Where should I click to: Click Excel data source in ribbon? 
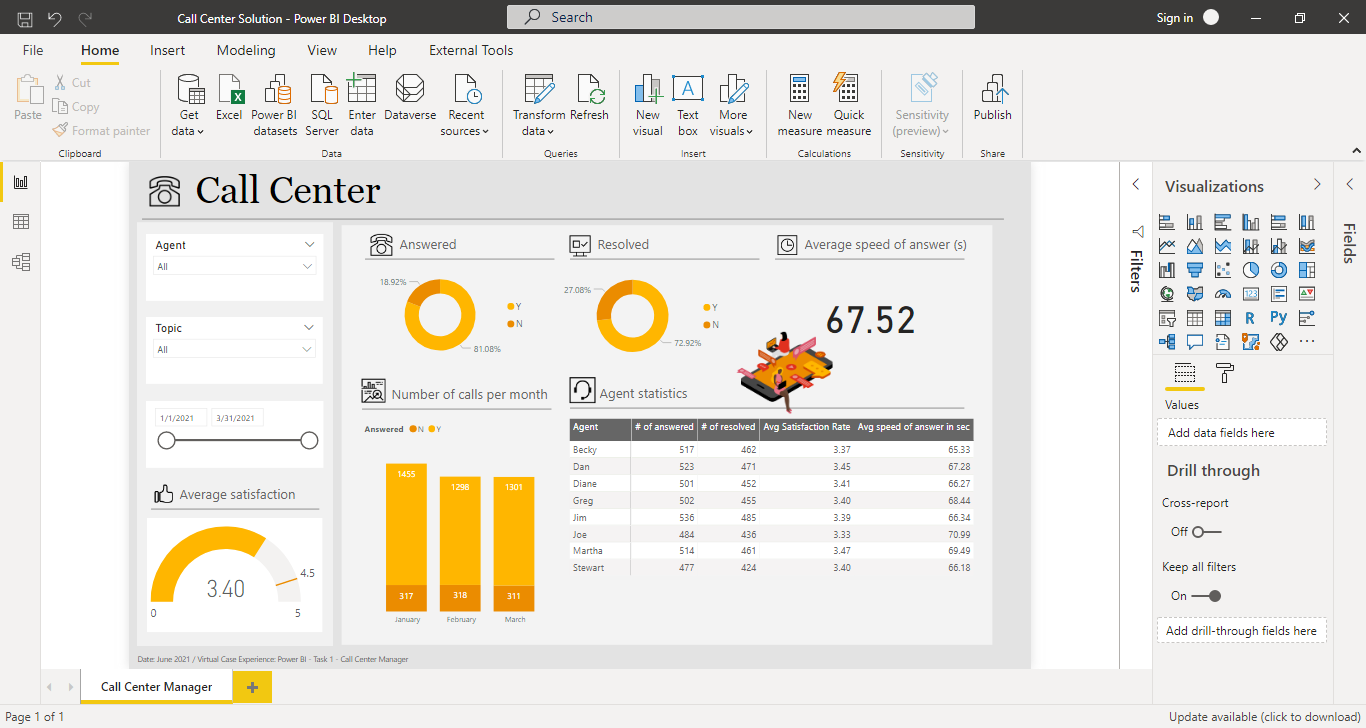point(229,98)
